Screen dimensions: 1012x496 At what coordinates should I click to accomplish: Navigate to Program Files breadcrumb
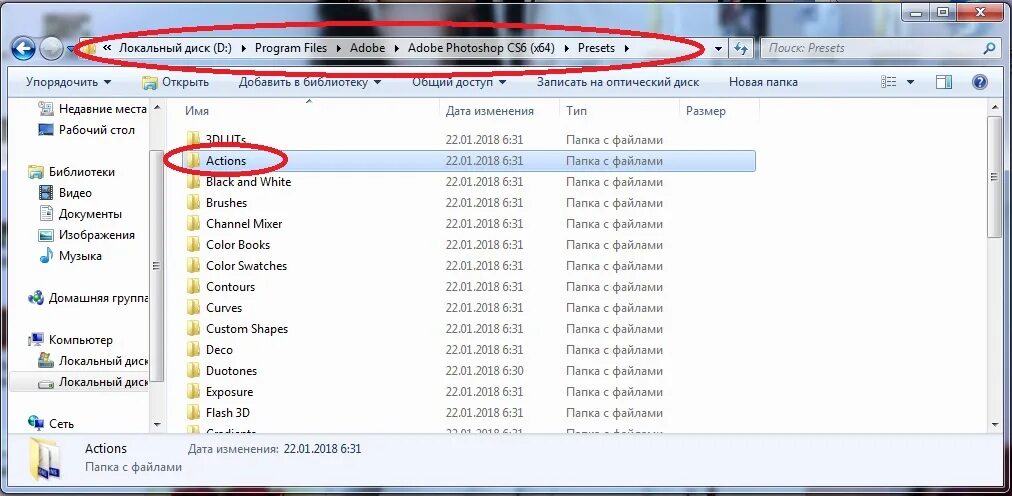point(291,48)
